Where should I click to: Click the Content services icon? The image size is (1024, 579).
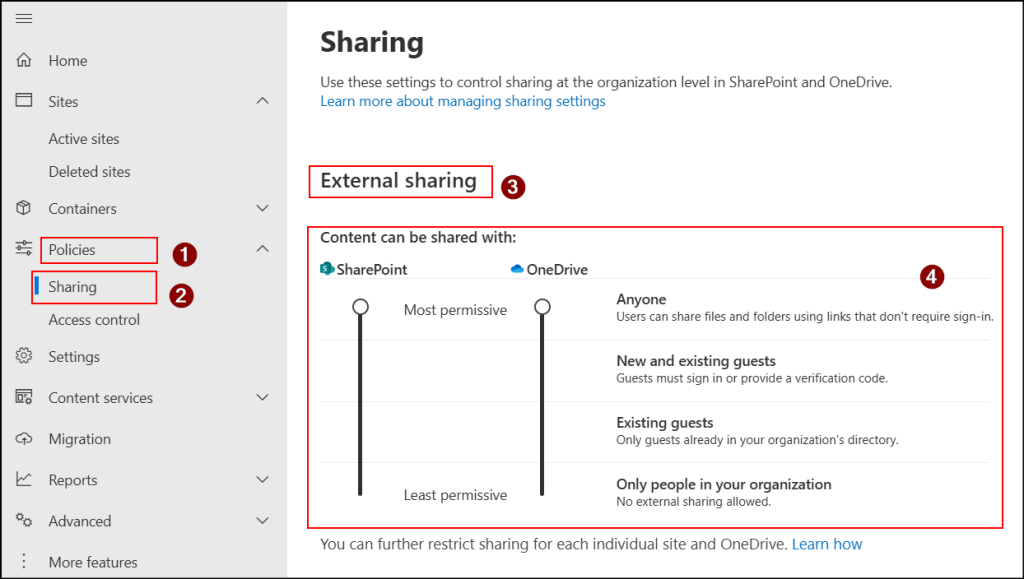pyautogui.click(x=24, y=397)
